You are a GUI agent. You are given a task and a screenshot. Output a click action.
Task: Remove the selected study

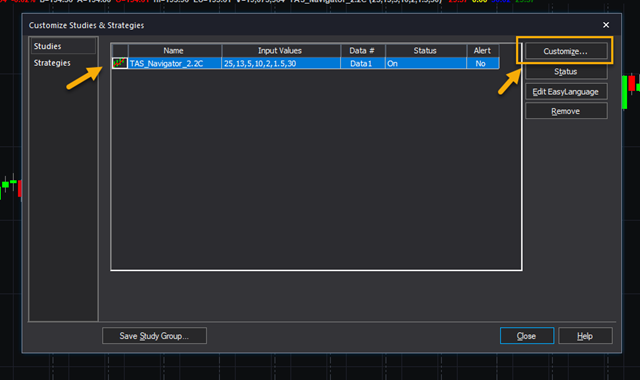pyautogui.click(x=566, y=111)
